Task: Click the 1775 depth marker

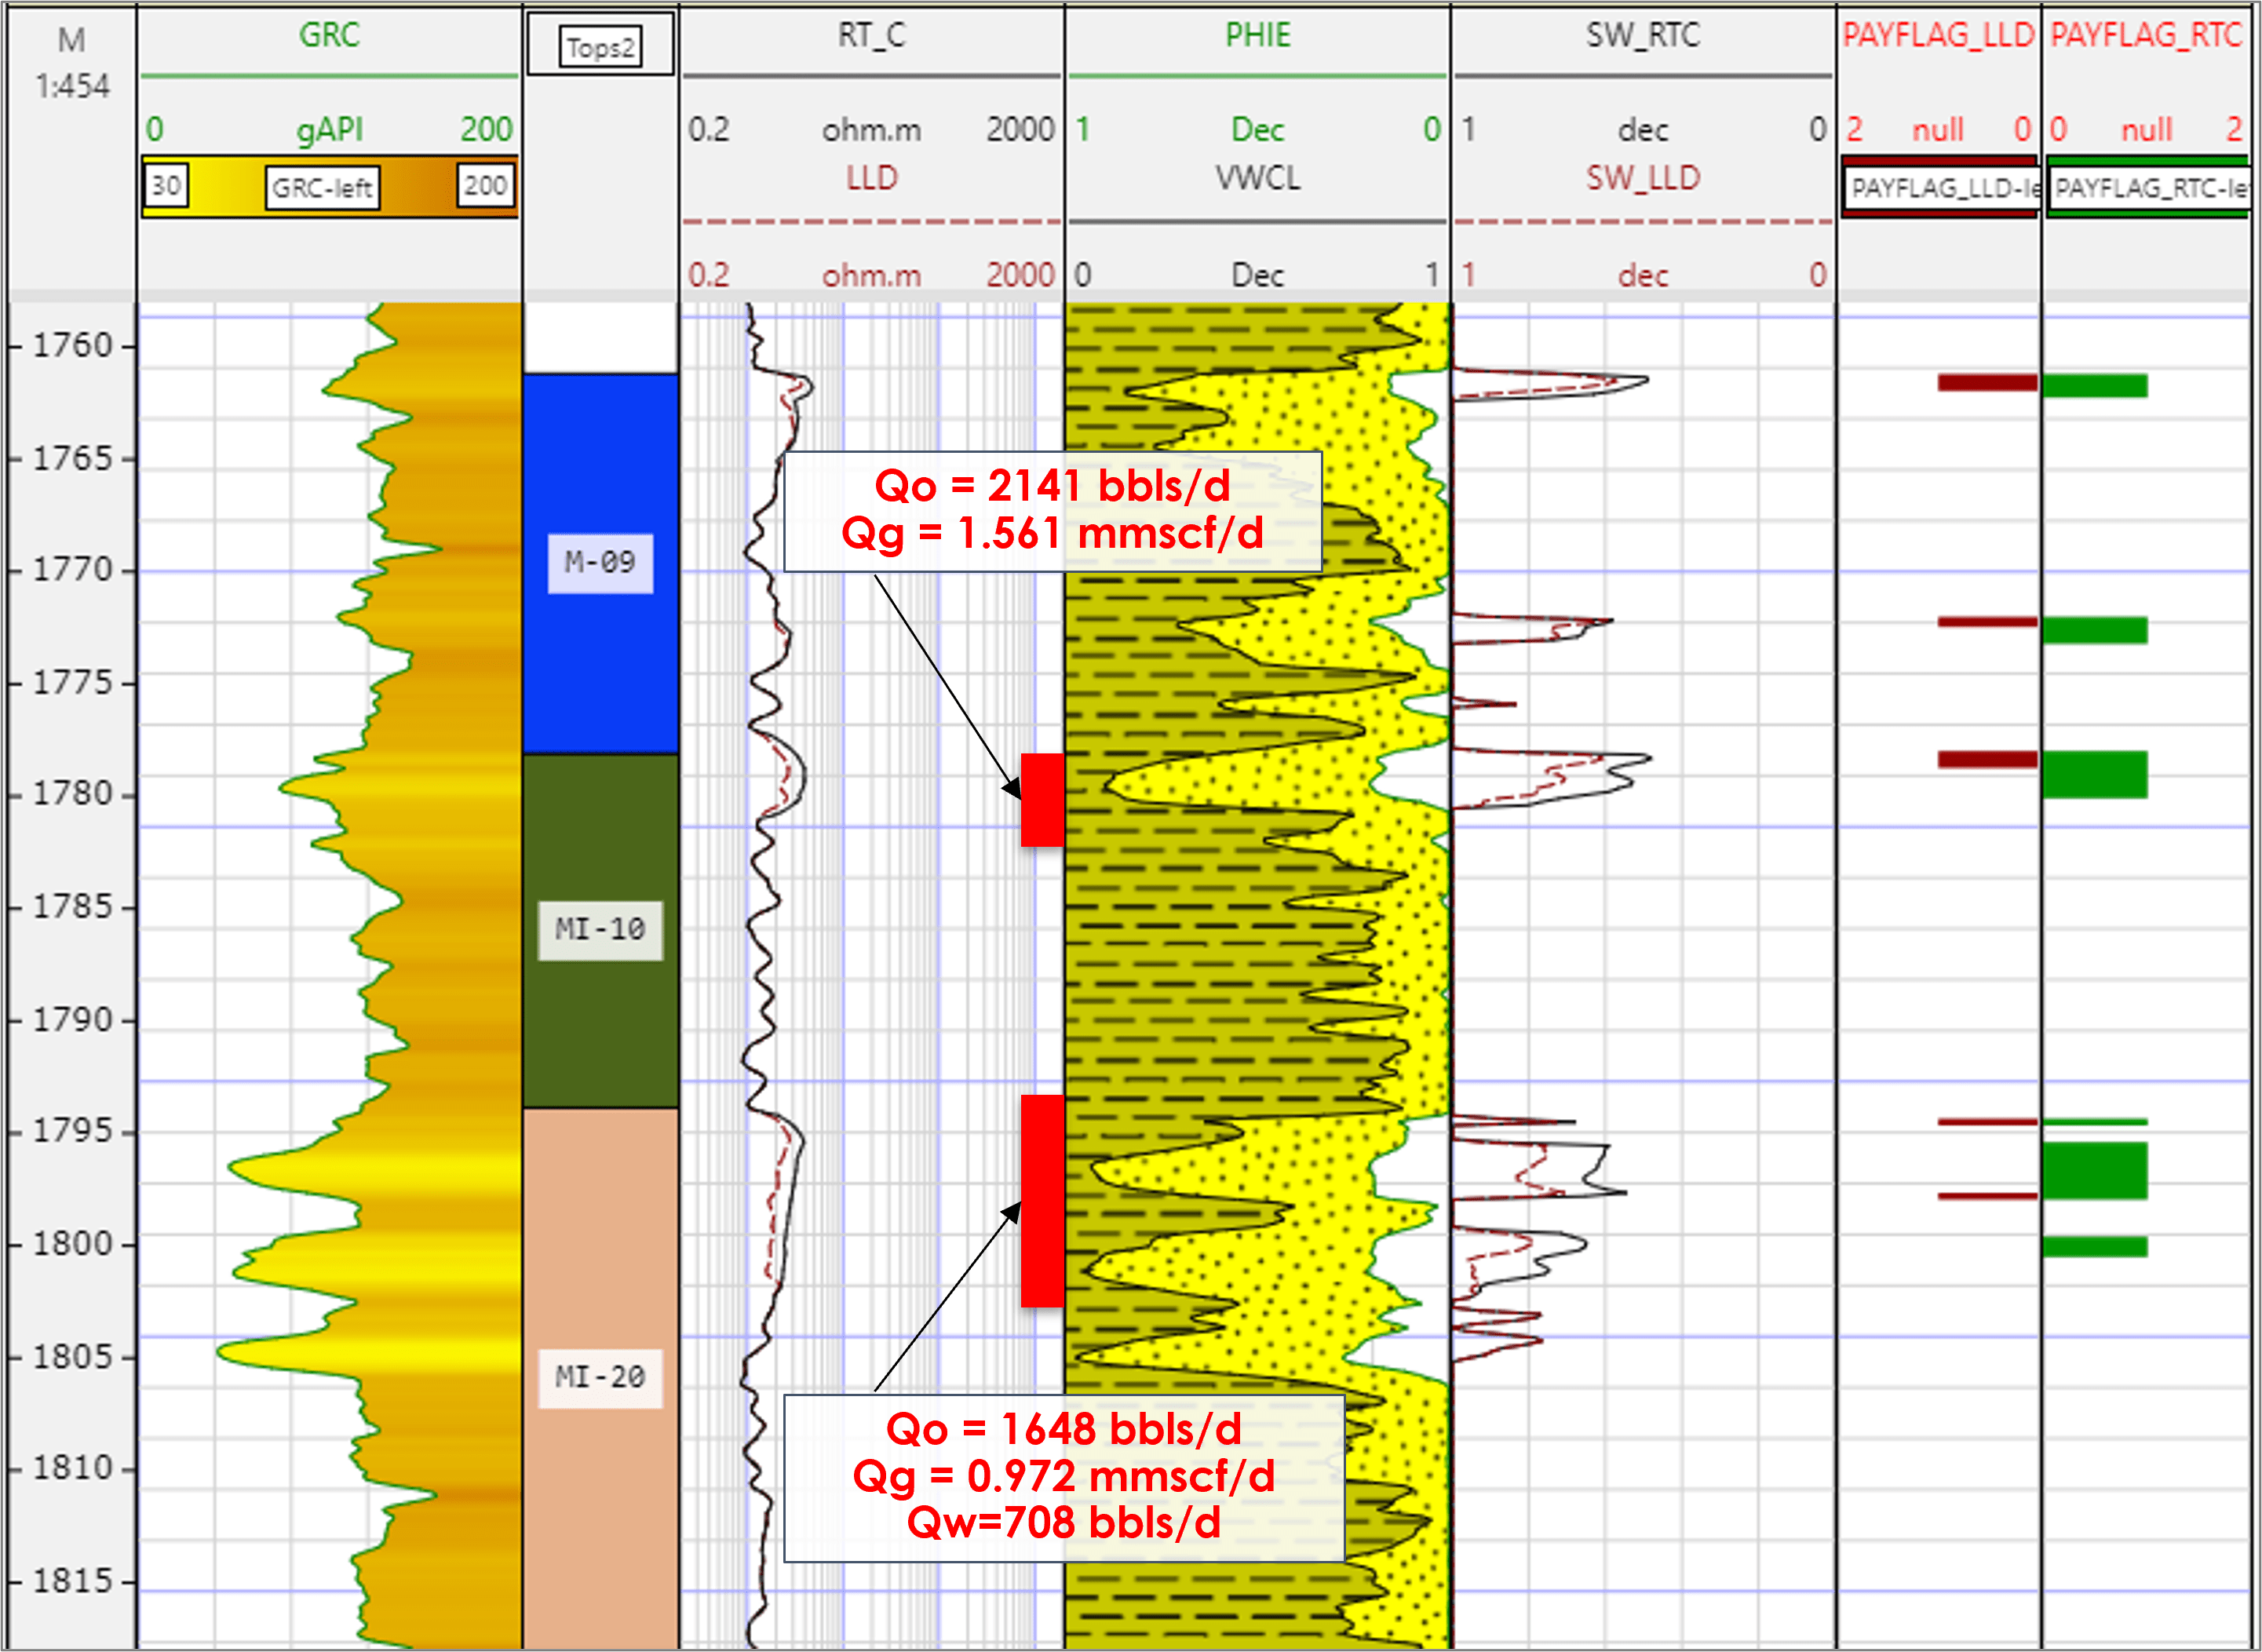Action: click(73, 683)
